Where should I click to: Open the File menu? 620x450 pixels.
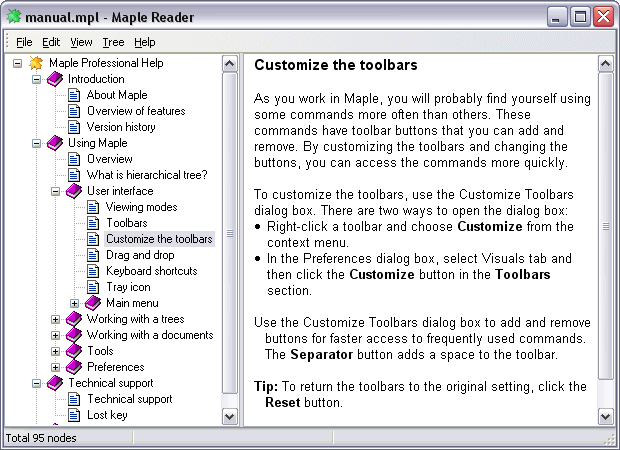tap(24, 42)
